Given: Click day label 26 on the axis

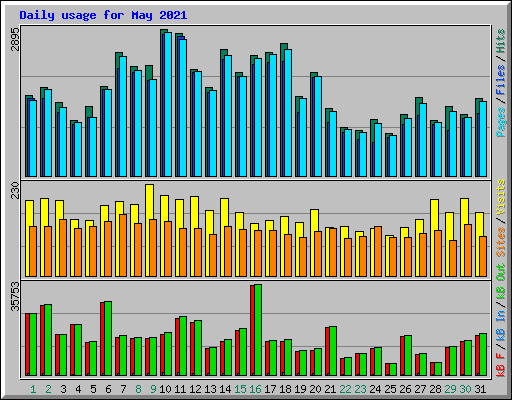Looking at the screenshot, I should click(405, 389).
